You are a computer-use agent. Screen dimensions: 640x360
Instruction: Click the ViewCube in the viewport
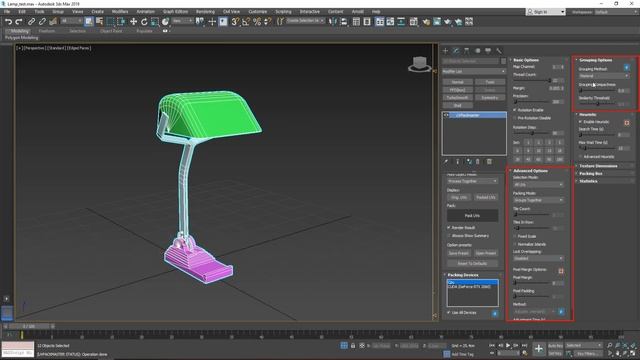420,64
